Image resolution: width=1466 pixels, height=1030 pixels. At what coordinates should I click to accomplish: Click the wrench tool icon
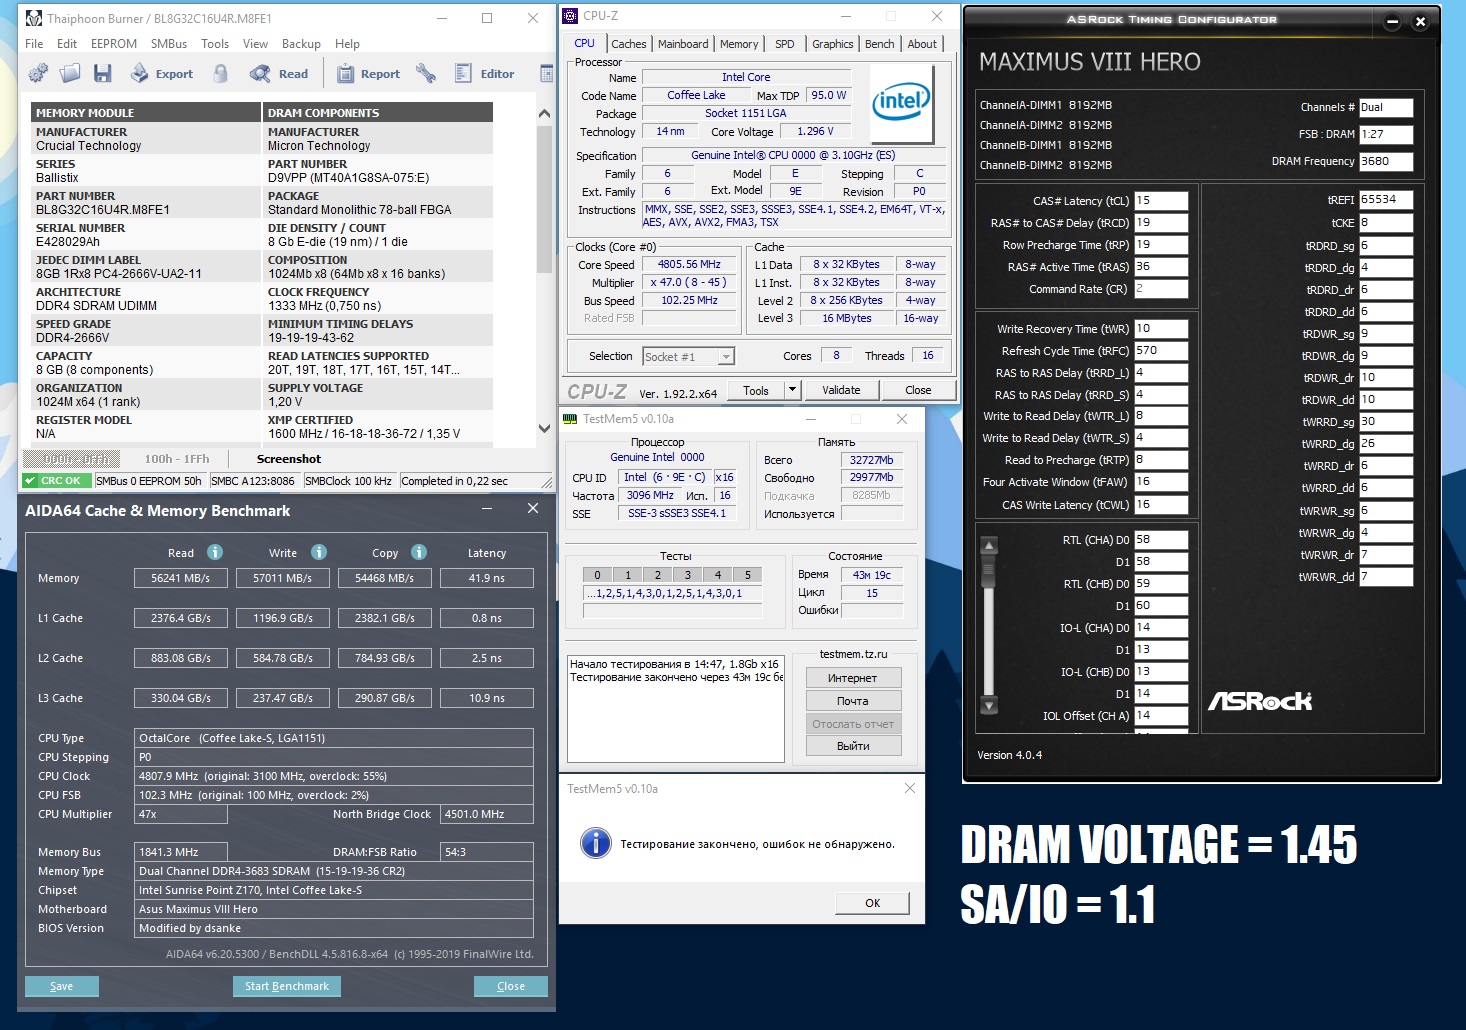426,73
